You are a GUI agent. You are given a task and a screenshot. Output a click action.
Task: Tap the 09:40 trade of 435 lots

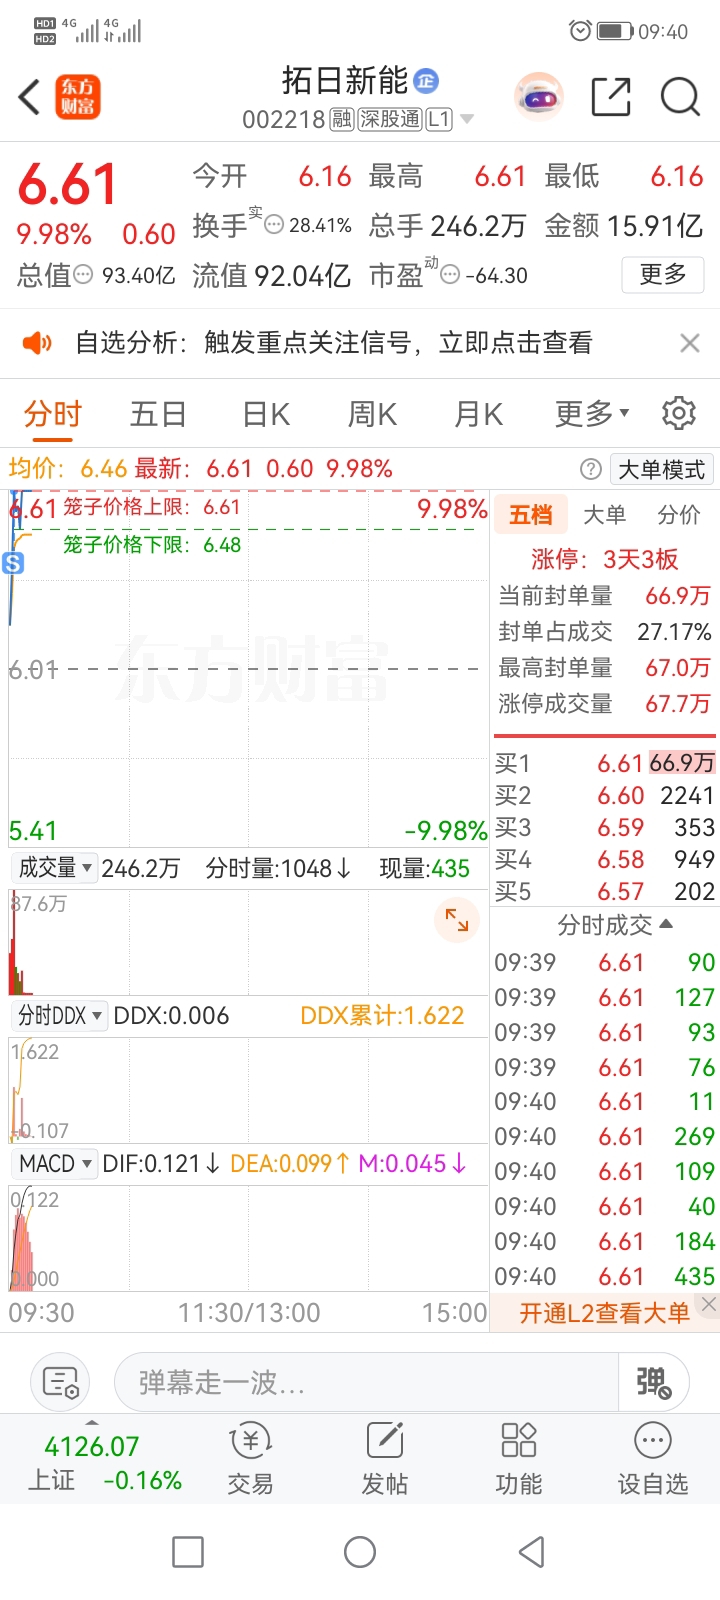click(605, 1276)
